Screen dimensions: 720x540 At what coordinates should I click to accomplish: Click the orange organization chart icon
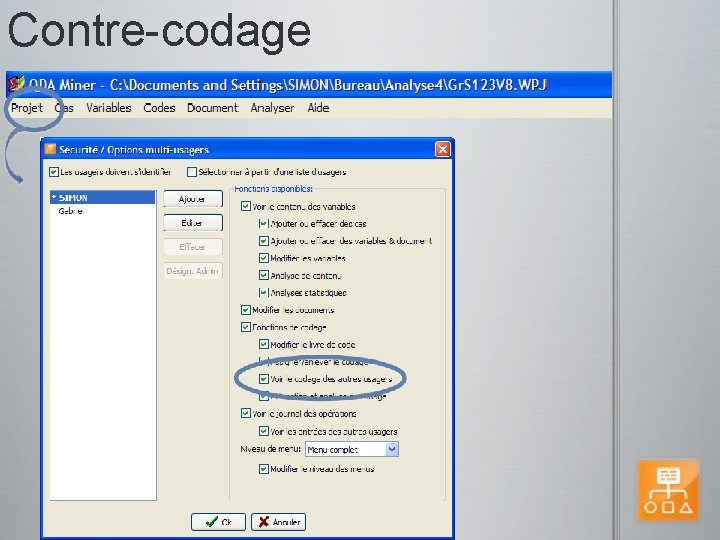click(669, 490)
